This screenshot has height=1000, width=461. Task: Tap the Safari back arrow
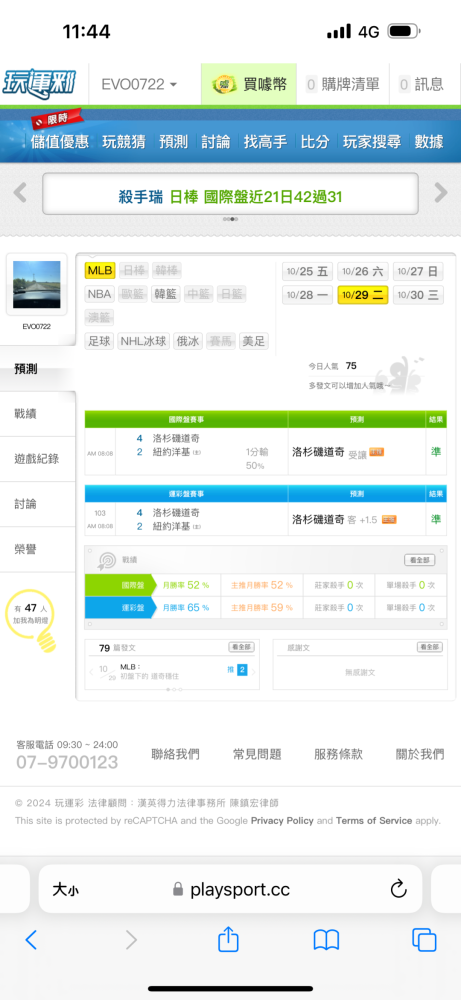(x=31, y=940)
